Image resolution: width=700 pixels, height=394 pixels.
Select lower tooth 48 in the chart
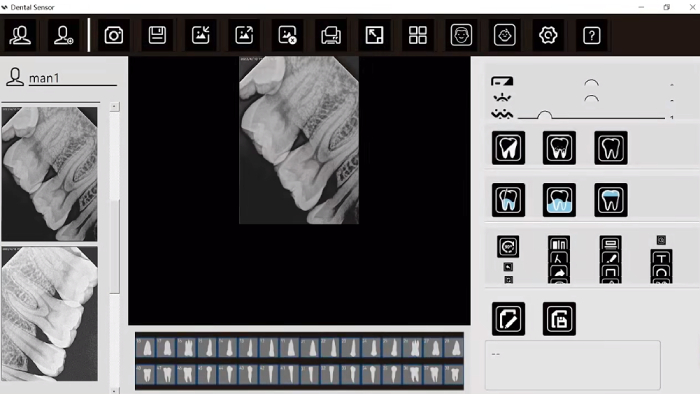[146, 375]
